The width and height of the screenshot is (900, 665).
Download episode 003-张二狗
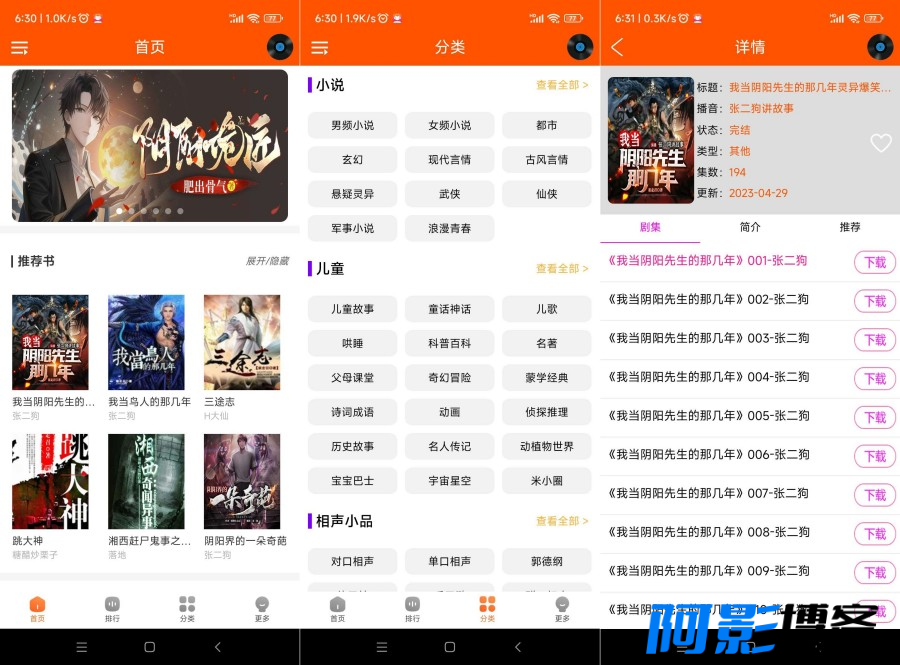(875, 340)
